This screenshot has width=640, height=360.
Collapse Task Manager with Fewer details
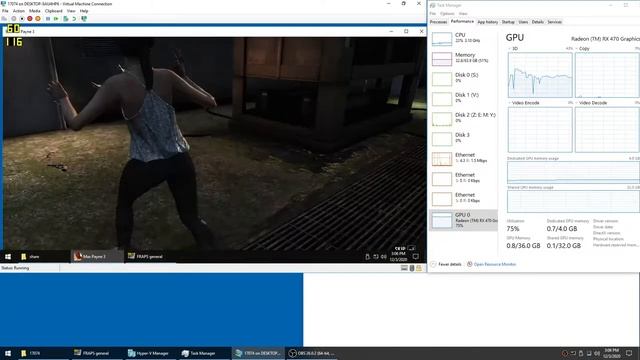coord(446,264)
